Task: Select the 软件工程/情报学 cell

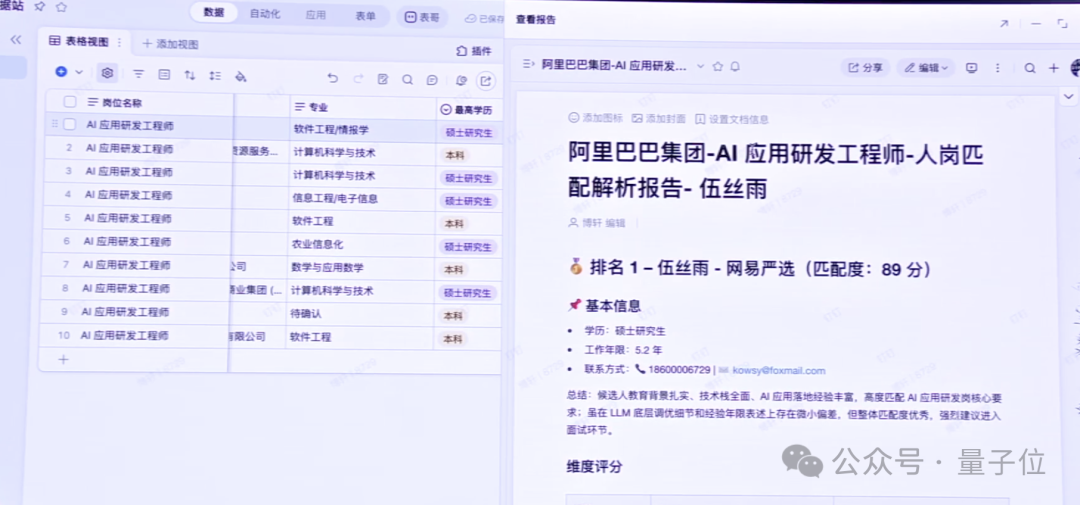Action: [x=362, y=130]
